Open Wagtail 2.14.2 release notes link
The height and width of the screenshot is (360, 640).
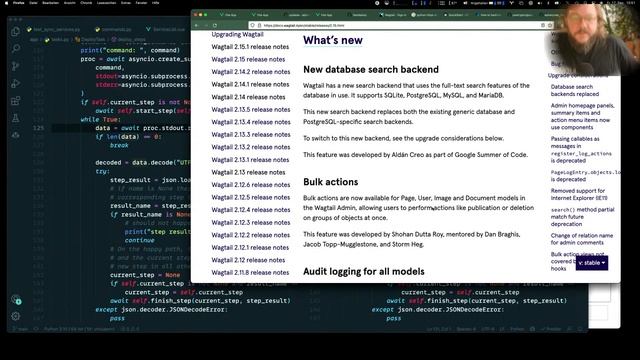pos(251,72)
